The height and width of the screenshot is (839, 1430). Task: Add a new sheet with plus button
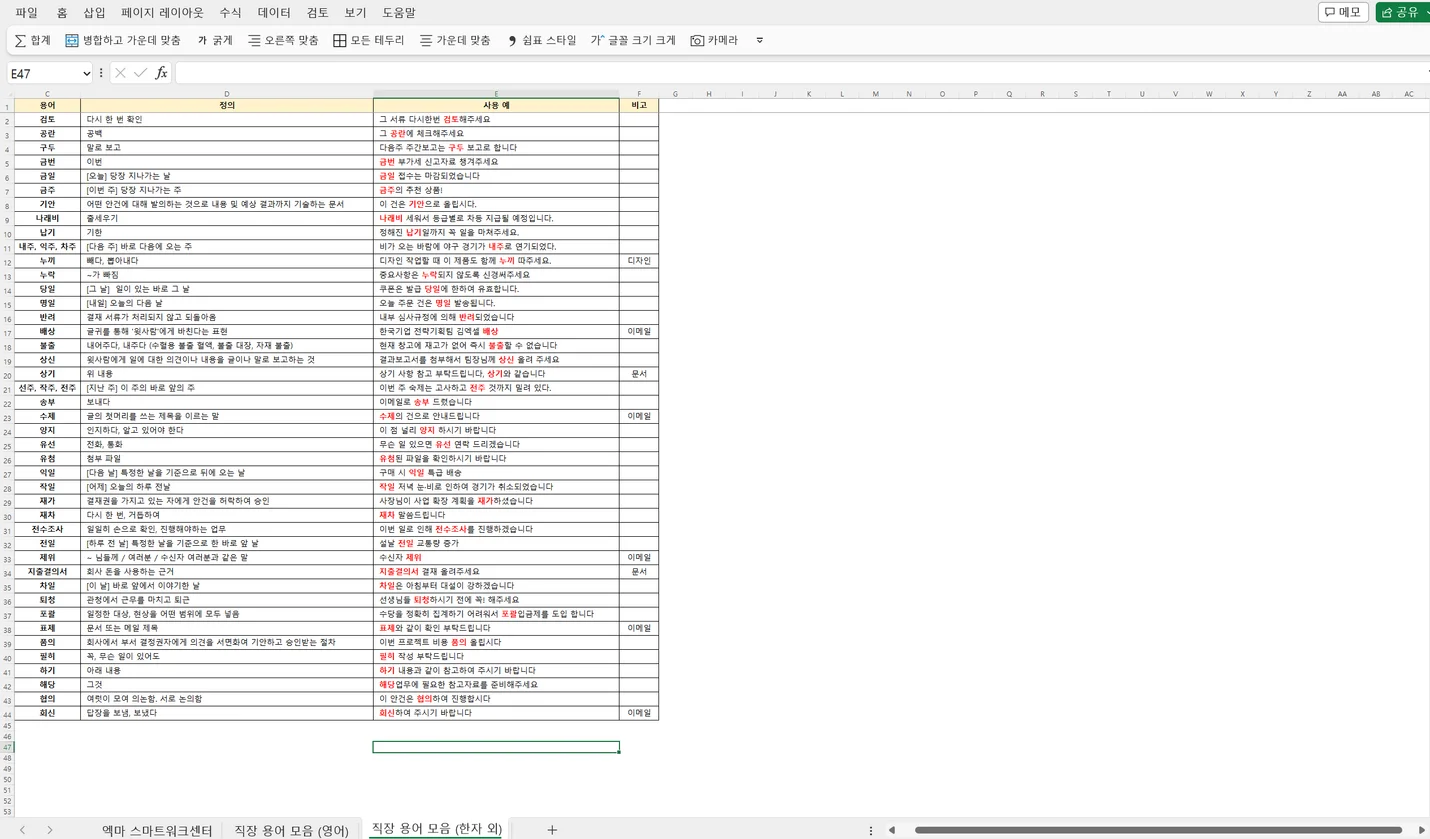pos(552,830)
